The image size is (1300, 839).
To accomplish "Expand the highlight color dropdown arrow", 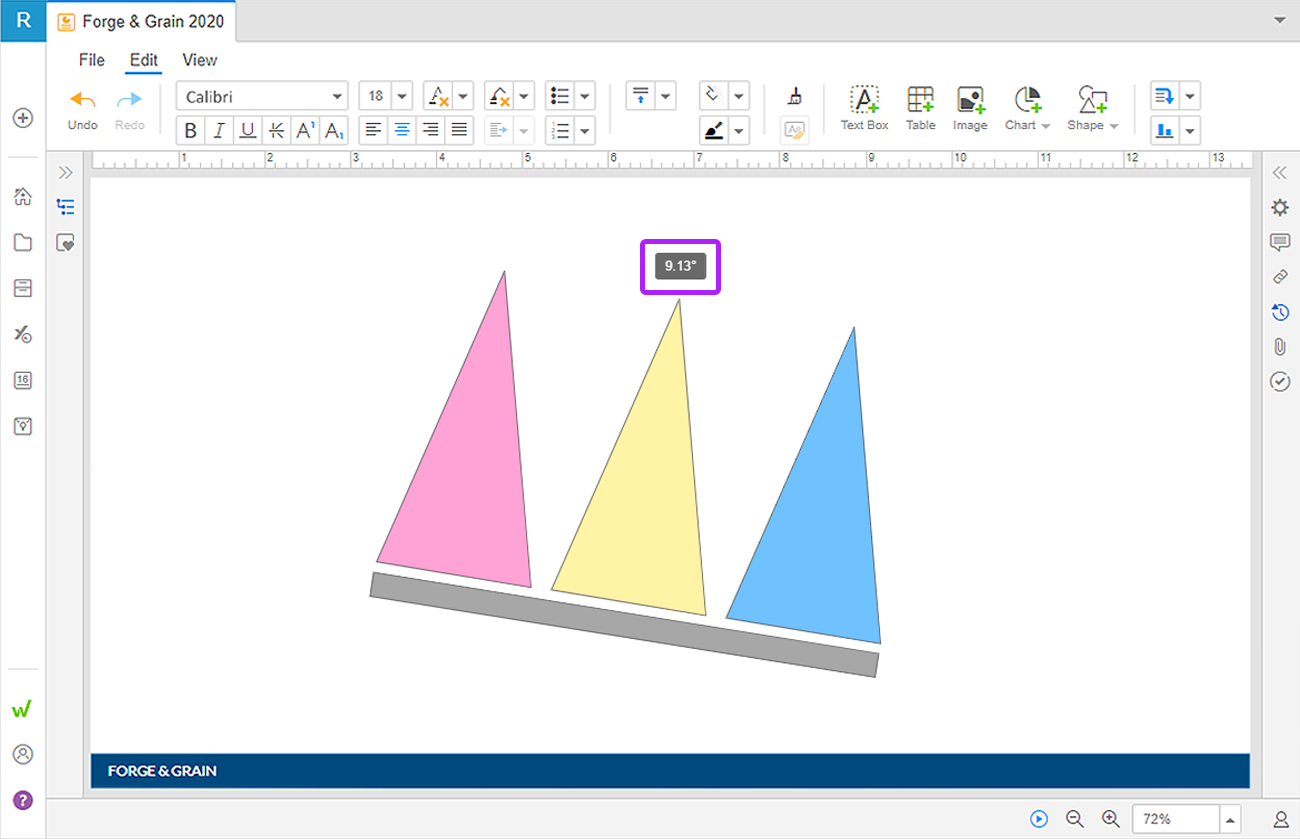I will pos(524,96).
